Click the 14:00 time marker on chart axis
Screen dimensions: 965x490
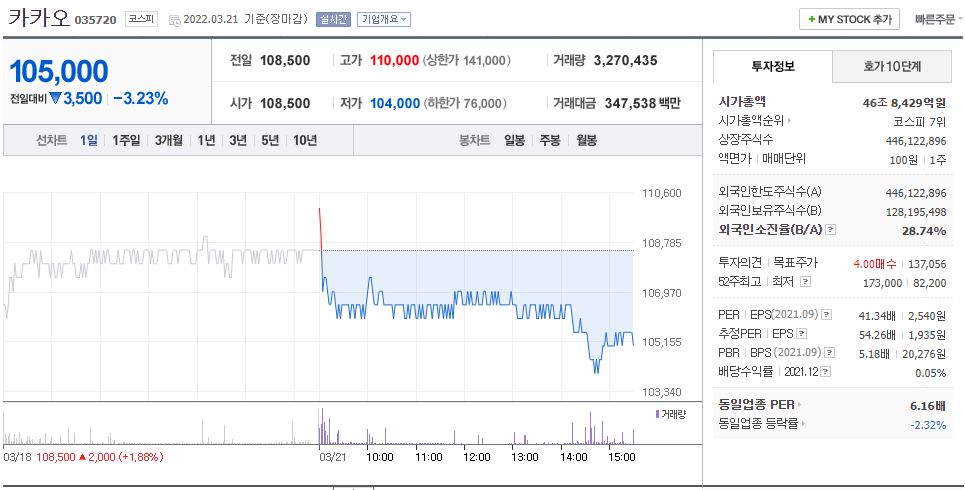coord(573,457)
